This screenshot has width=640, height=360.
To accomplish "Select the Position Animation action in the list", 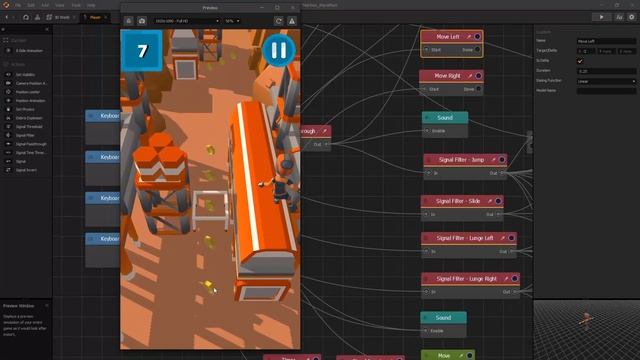I will click(26, 100).
